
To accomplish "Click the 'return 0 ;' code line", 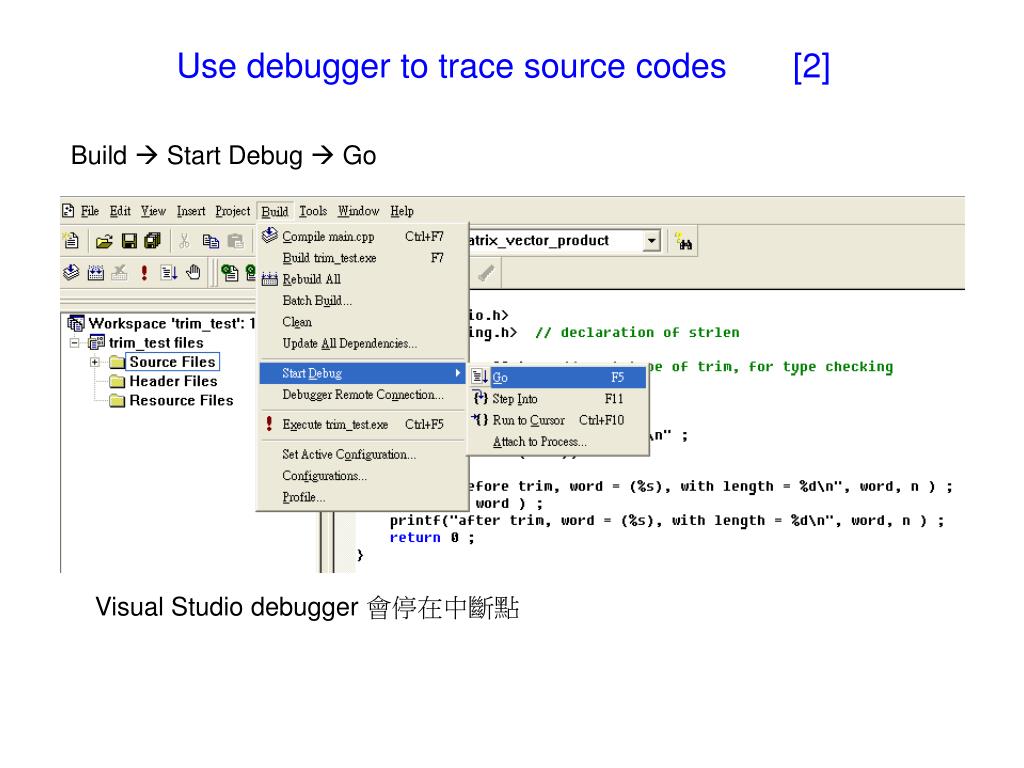I will [x=432, y=537].
